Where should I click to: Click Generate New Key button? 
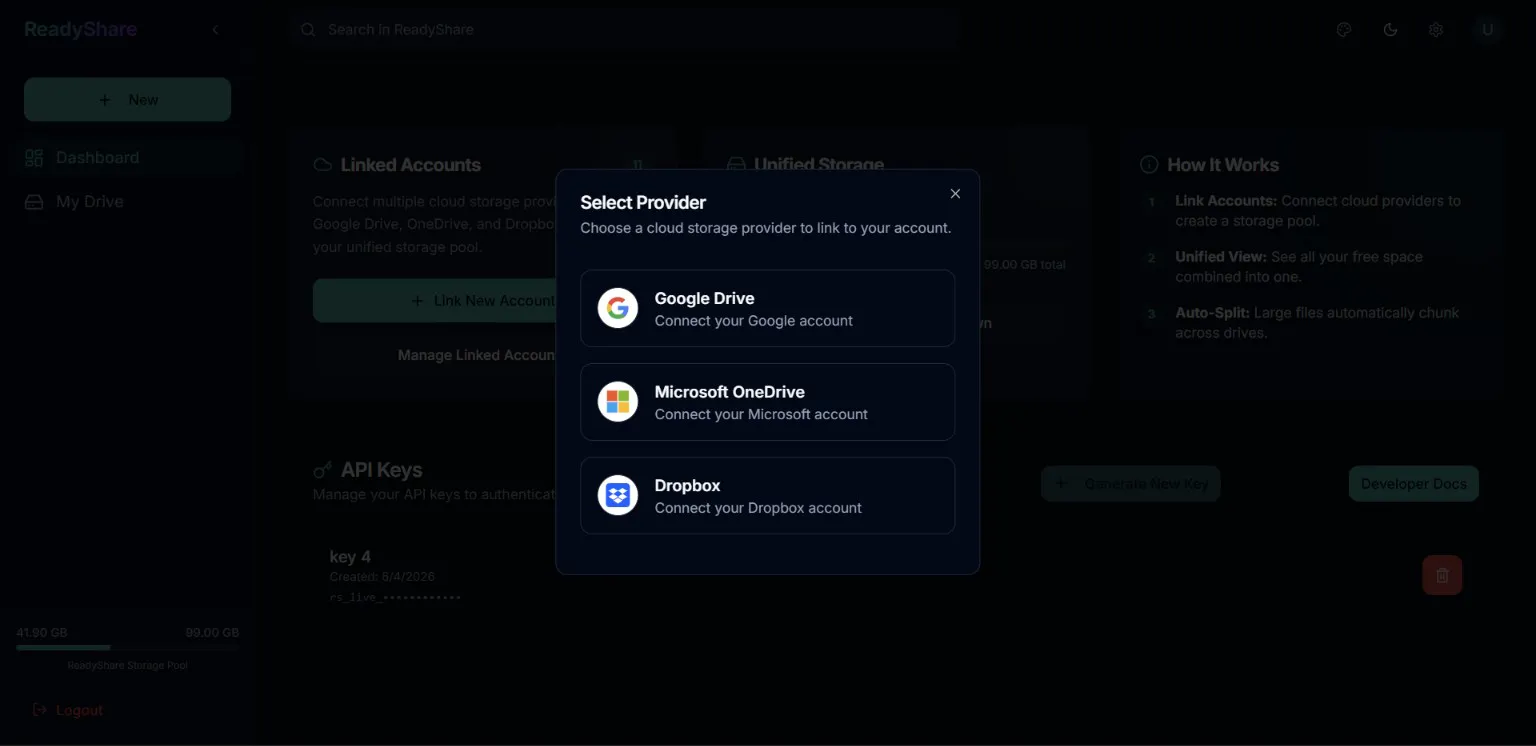pyautogui.click(x=1130, y=484)
